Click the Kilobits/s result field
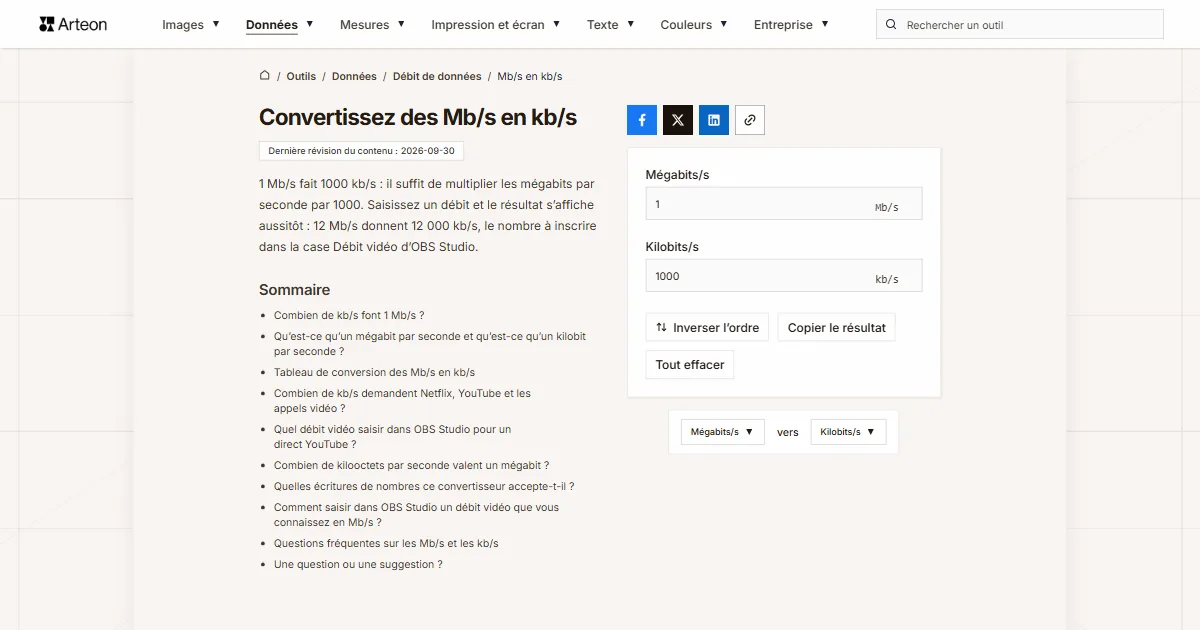 784,276
